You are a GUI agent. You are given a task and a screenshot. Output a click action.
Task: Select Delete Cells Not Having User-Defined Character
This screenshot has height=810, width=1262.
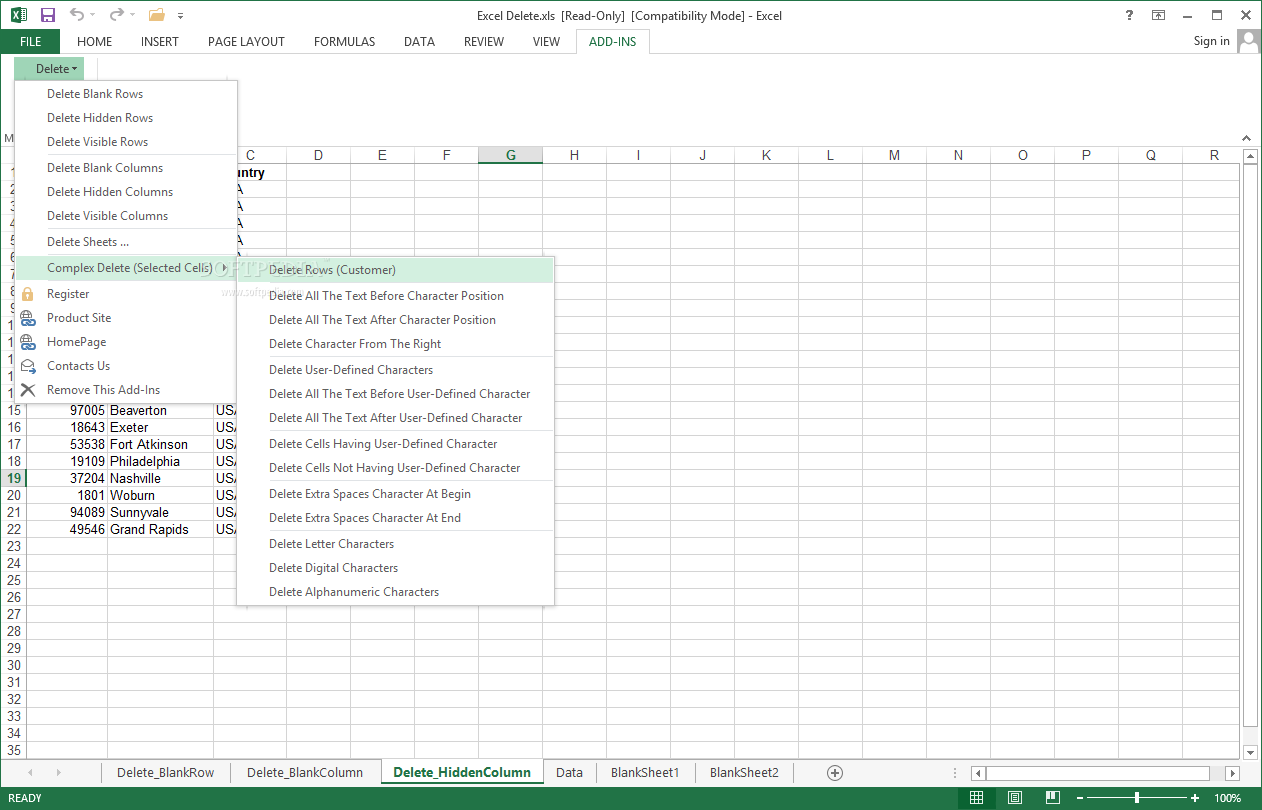pos(395,468)
